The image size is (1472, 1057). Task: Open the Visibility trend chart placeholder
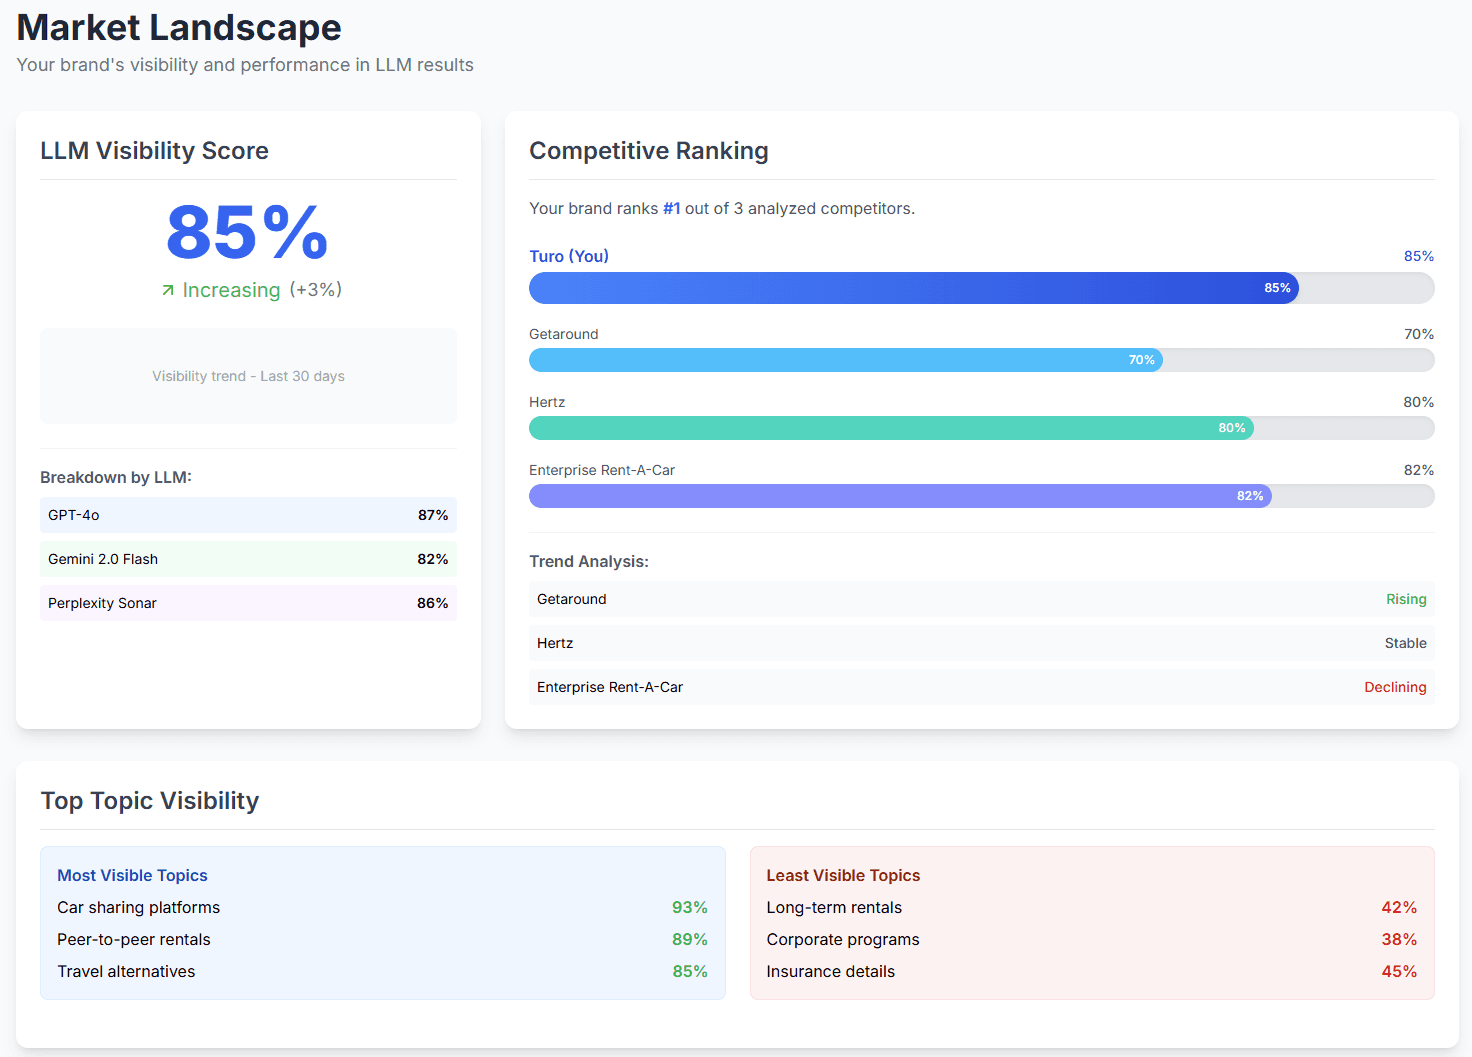[x=248, y=376]
